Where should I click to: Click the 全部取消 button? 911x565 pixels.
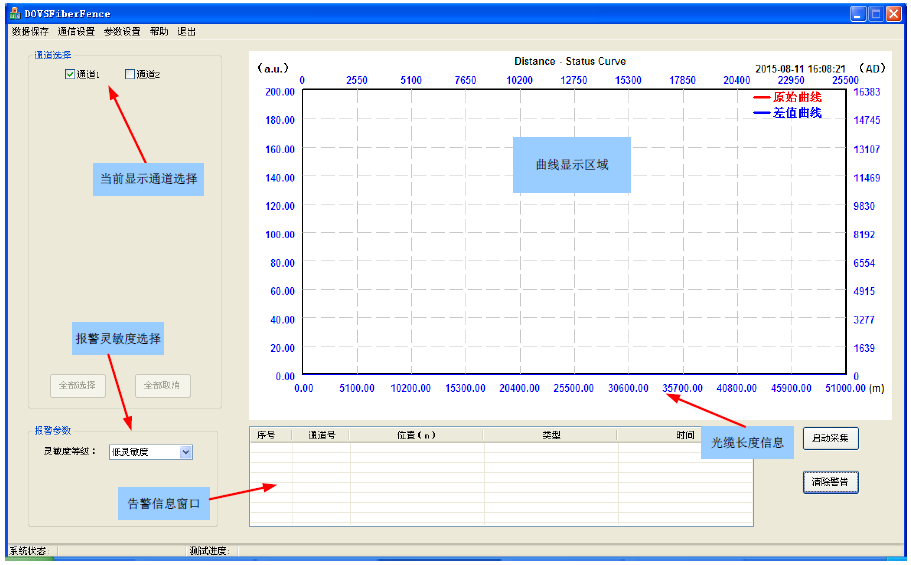click(163, 385)
